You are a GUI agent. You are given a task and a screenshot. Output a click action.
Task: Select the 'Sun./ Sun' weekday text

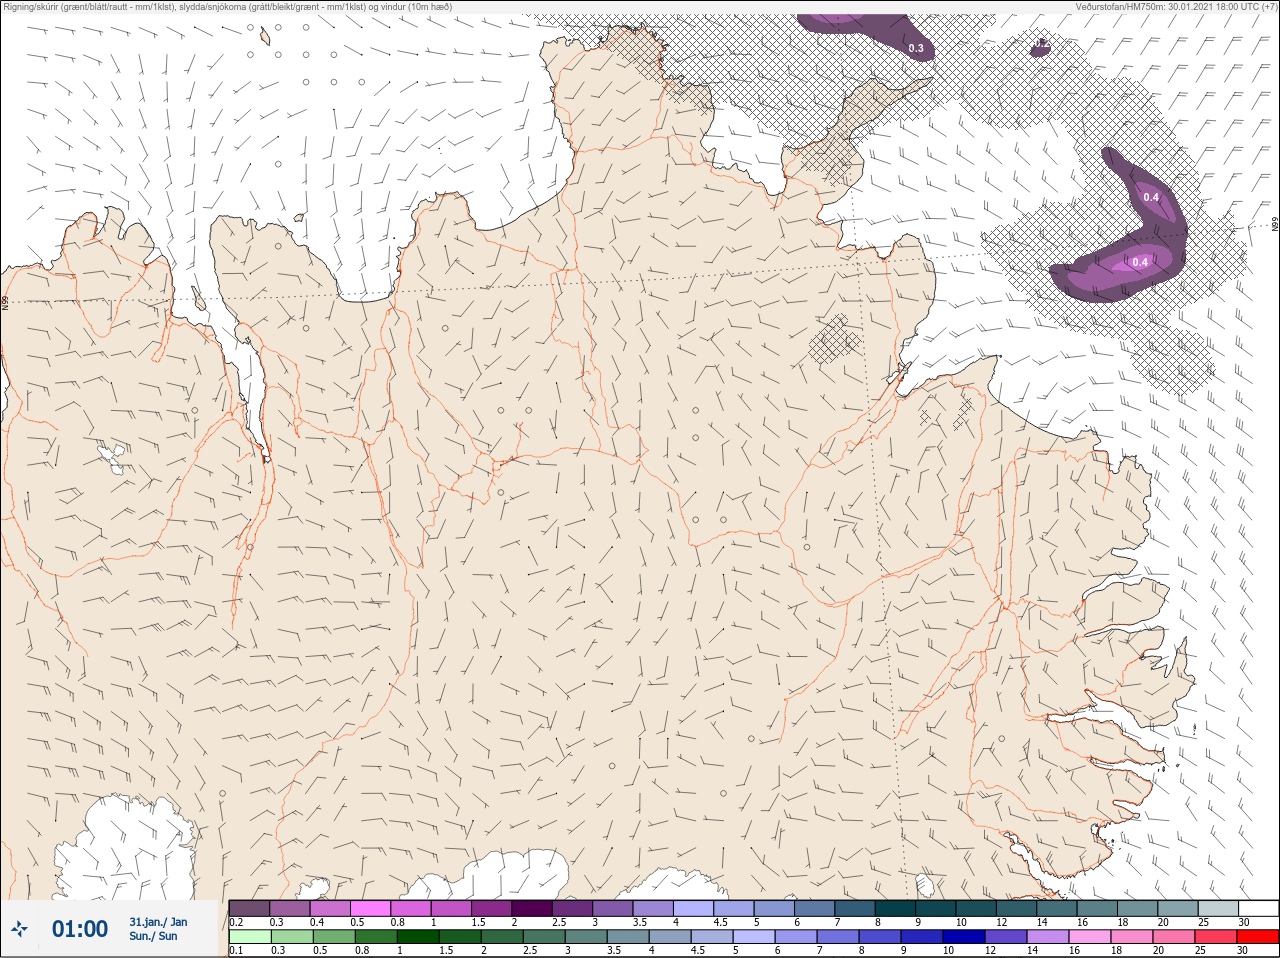pyautogui.click(x=153, y=936)
